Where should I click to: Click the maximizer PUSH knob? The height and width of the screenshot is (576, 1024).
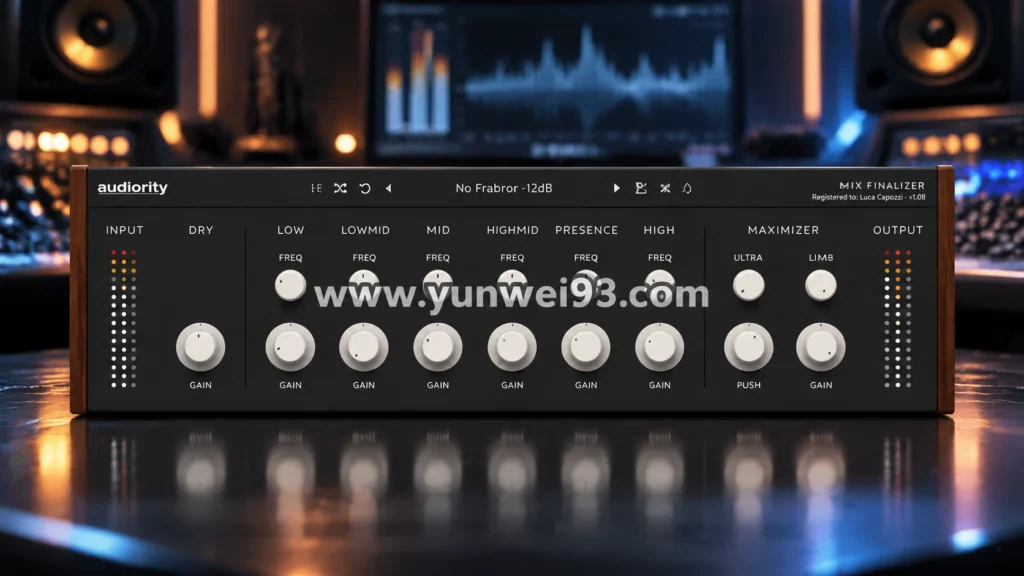(748, 347)
